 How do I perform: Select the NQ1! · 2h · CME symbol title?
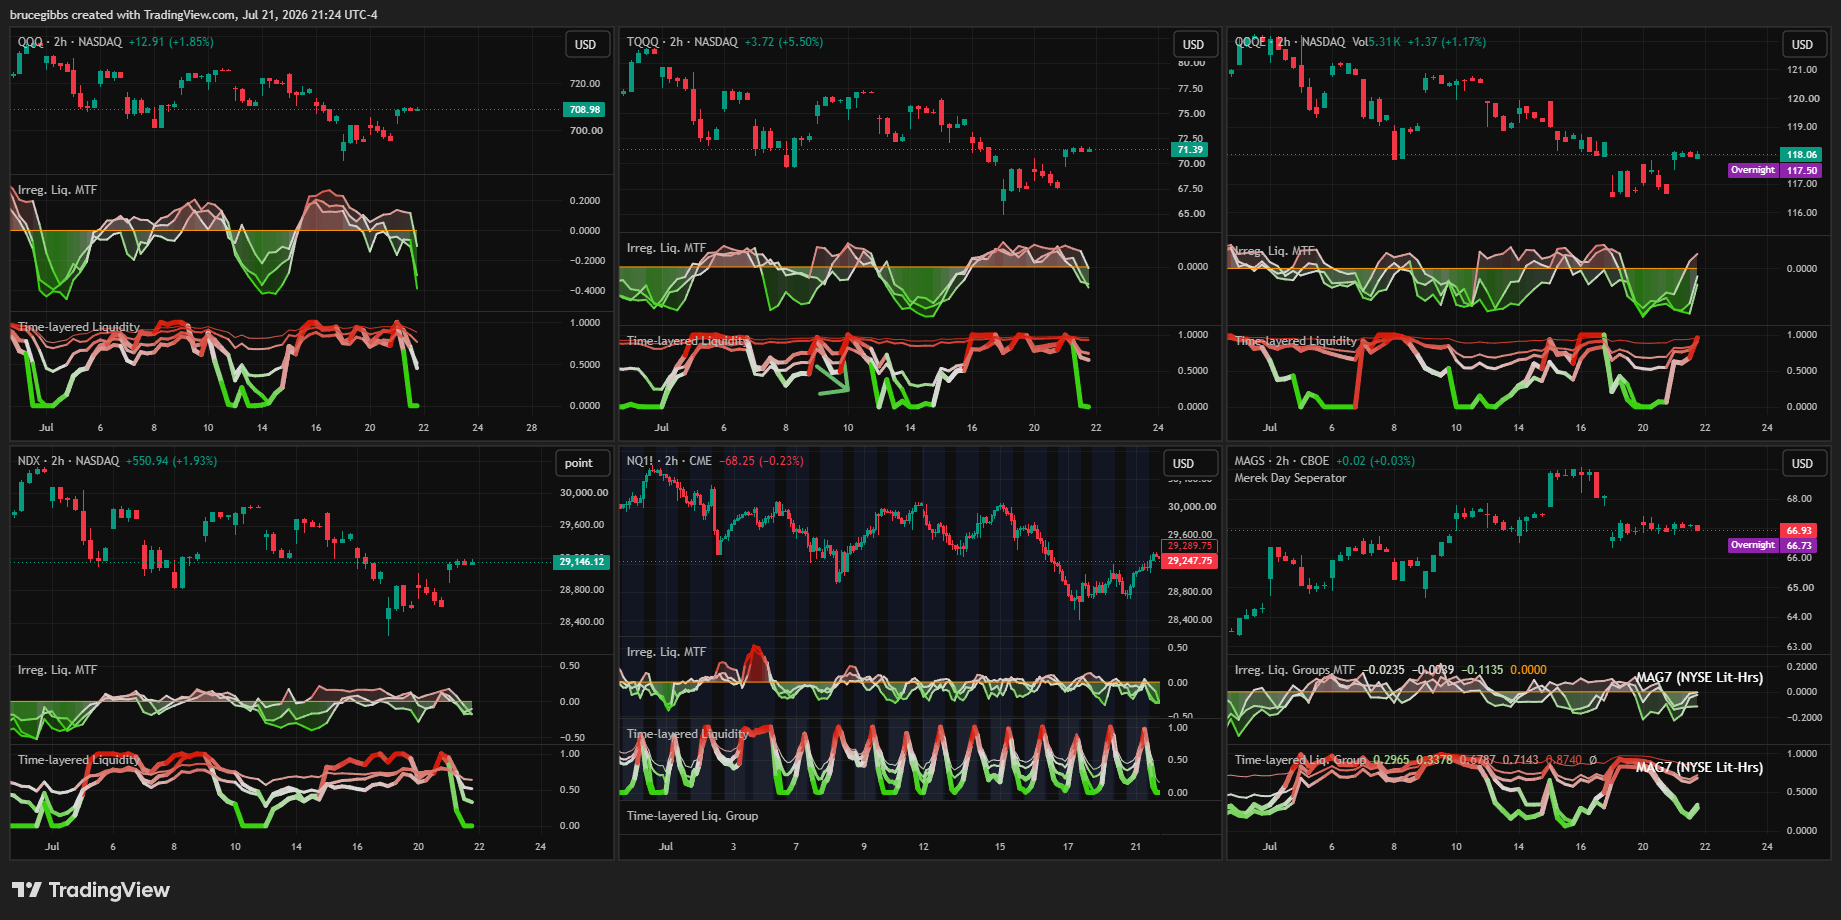(x=669, y=461)
